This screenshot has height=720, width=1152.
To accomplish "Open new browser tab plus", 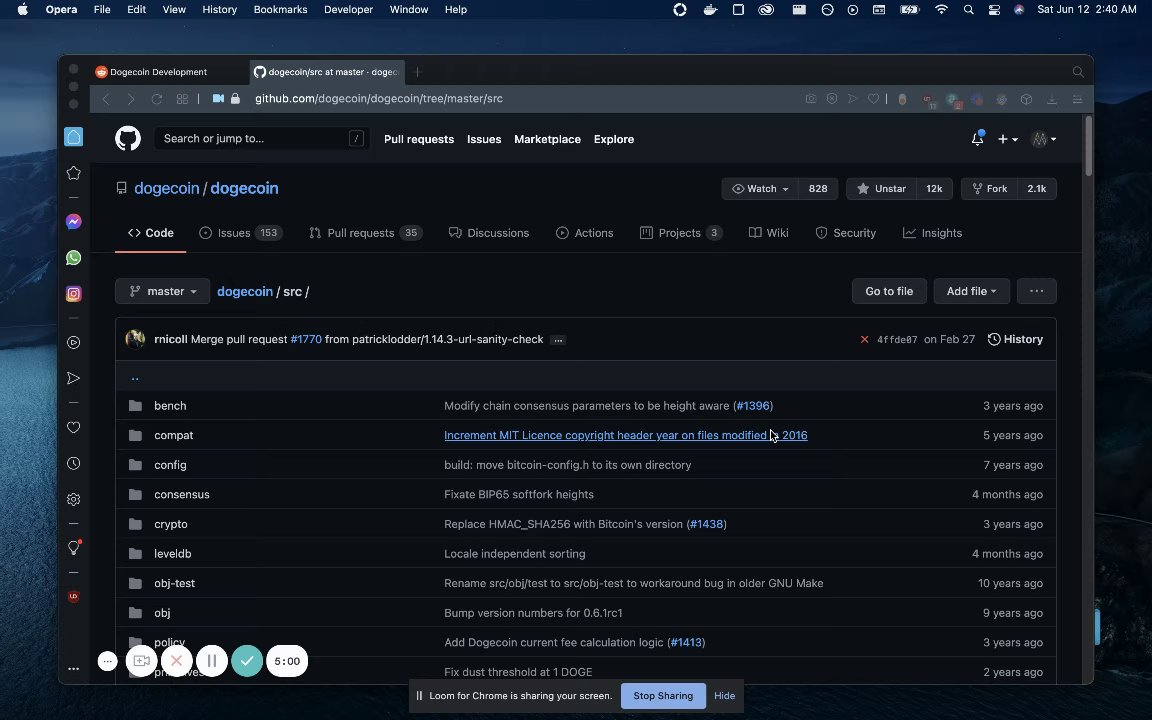I will pyautogui.click(x=417, y=72).
